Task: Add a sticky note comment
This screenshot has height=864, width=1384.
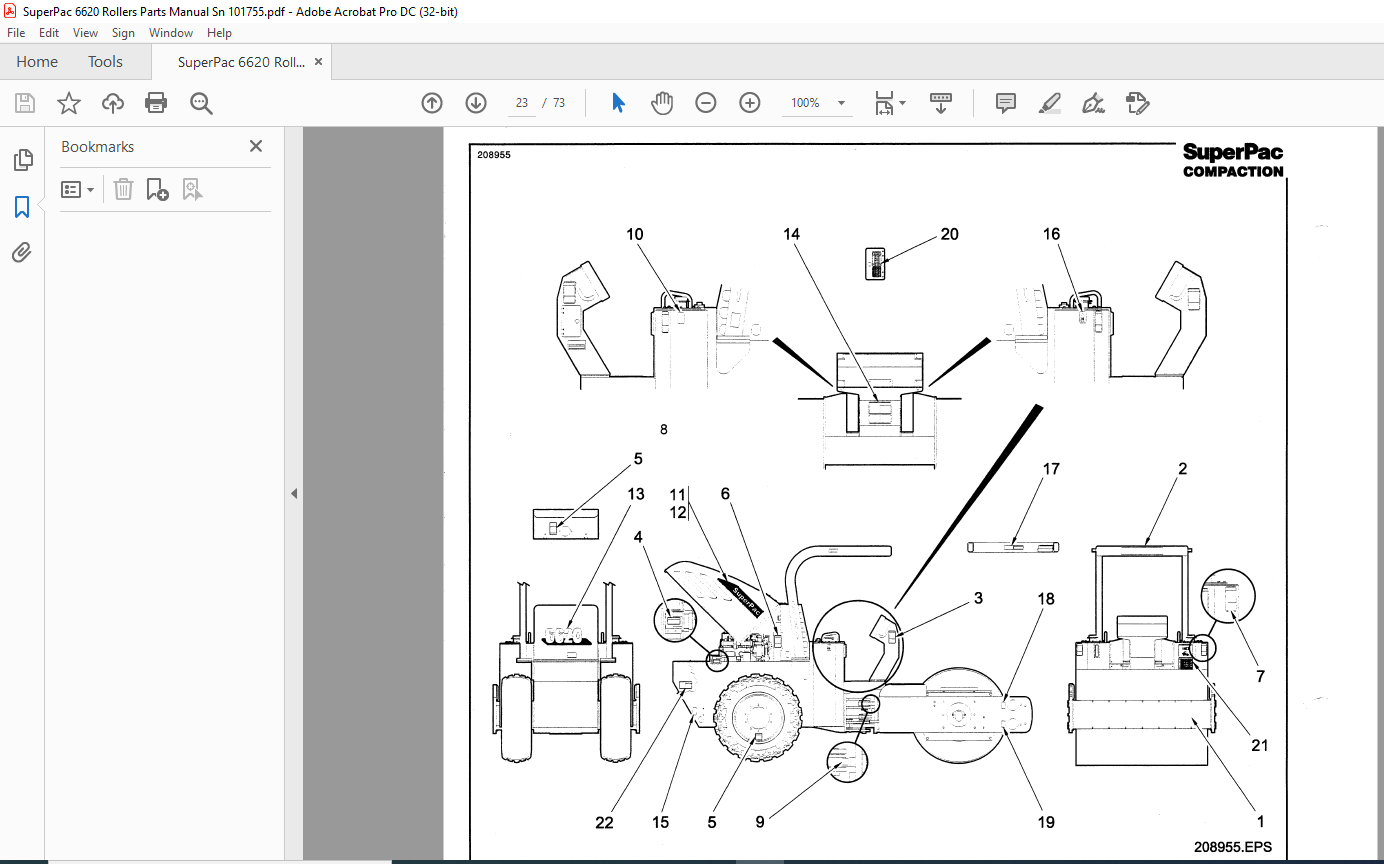Action: (1006, 103)
